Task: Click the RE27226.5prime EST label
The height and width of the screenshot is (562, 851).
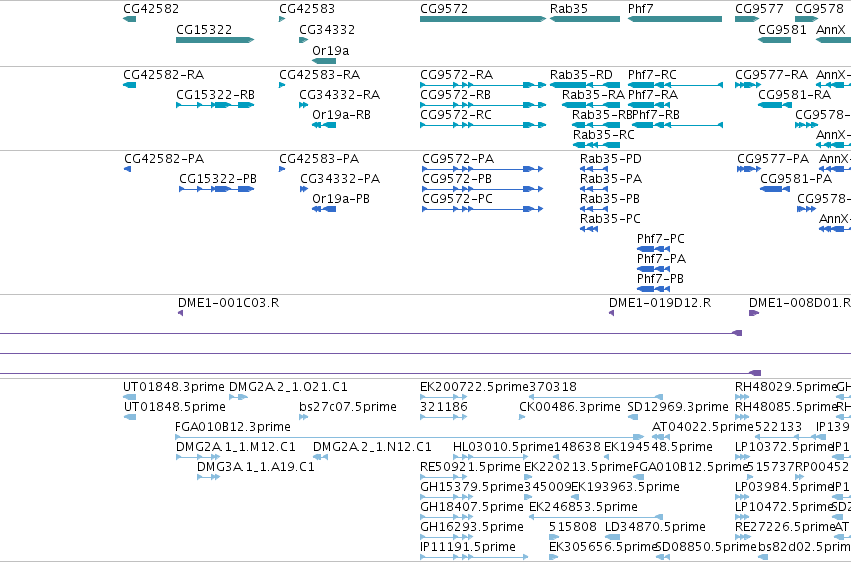Action: [x=784, y=527]
